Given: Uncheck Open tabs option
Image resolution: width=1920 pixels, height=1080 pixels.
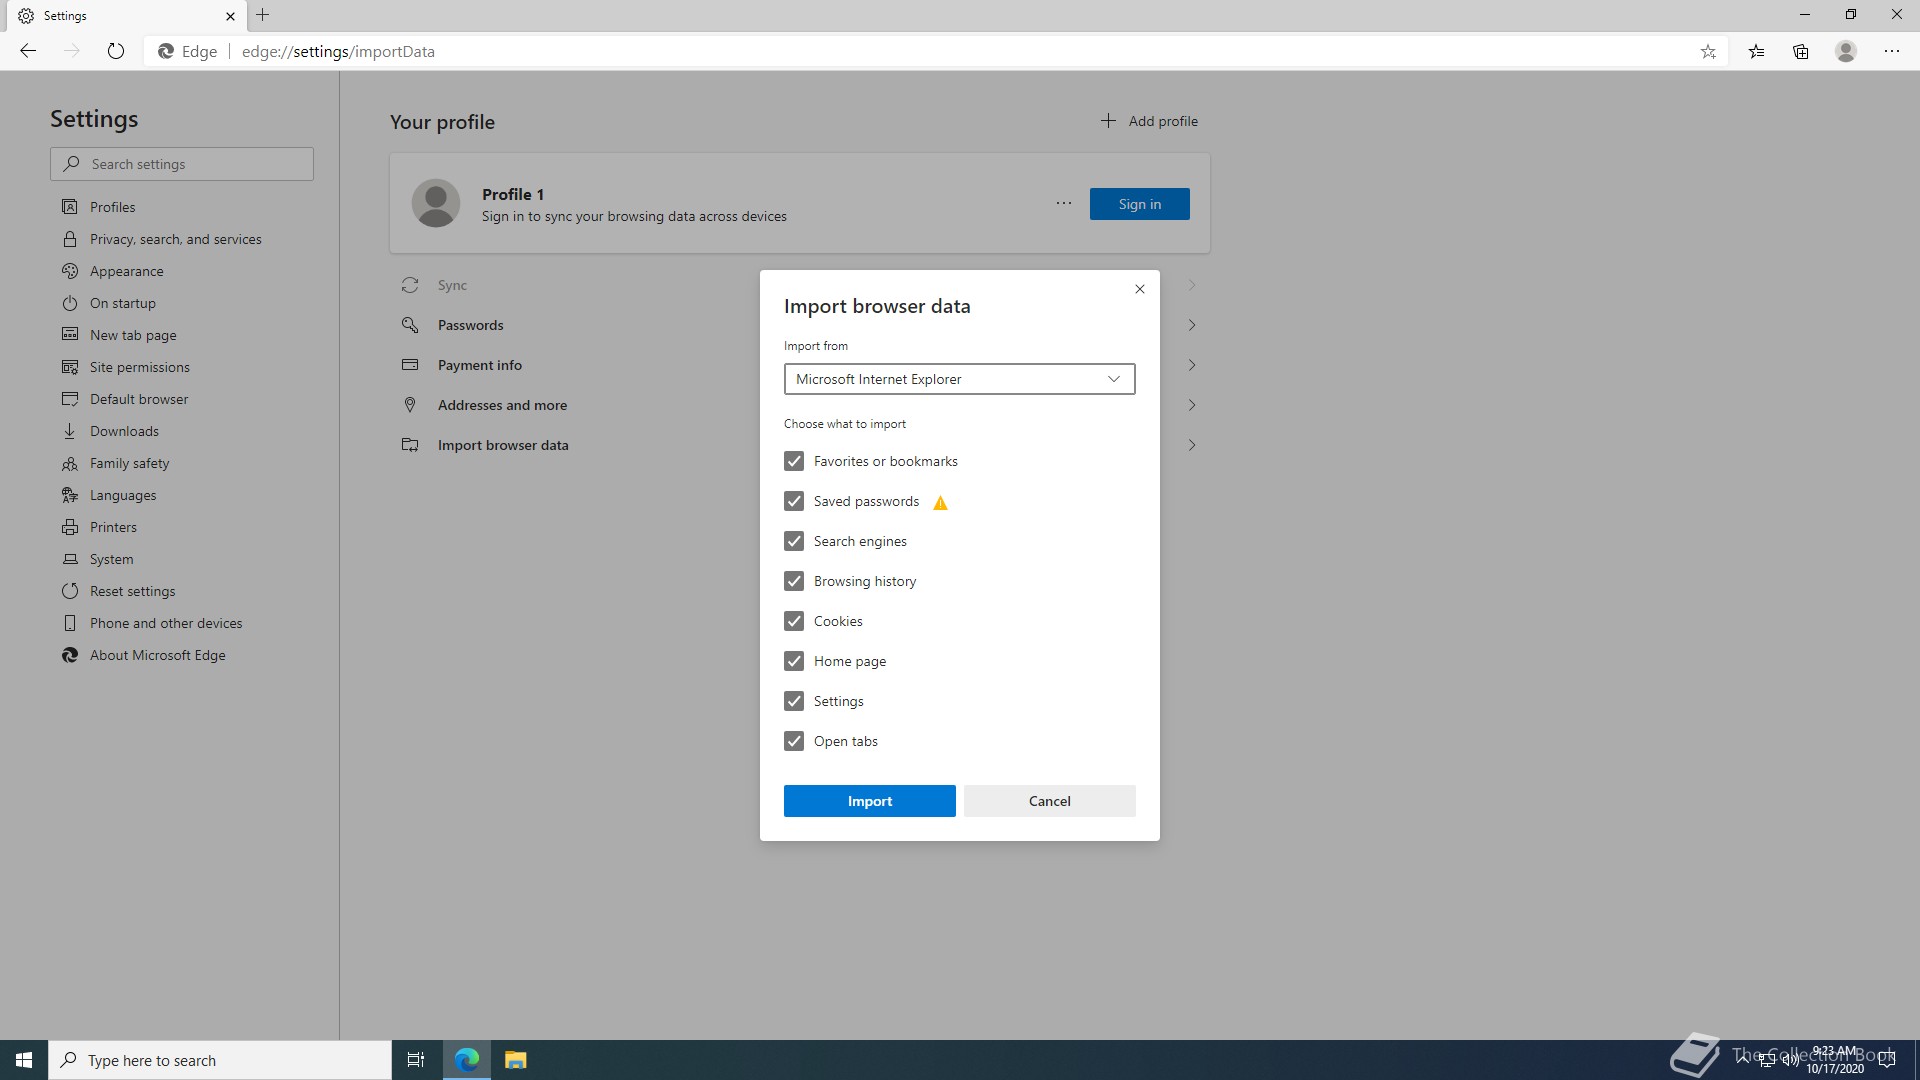Looking at the screenshot, I should (794, 741).
